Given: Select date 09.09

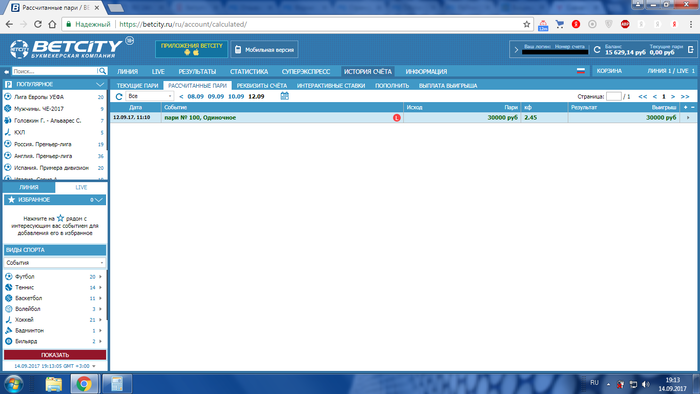Looking at the screenshot, I should 216,96.
